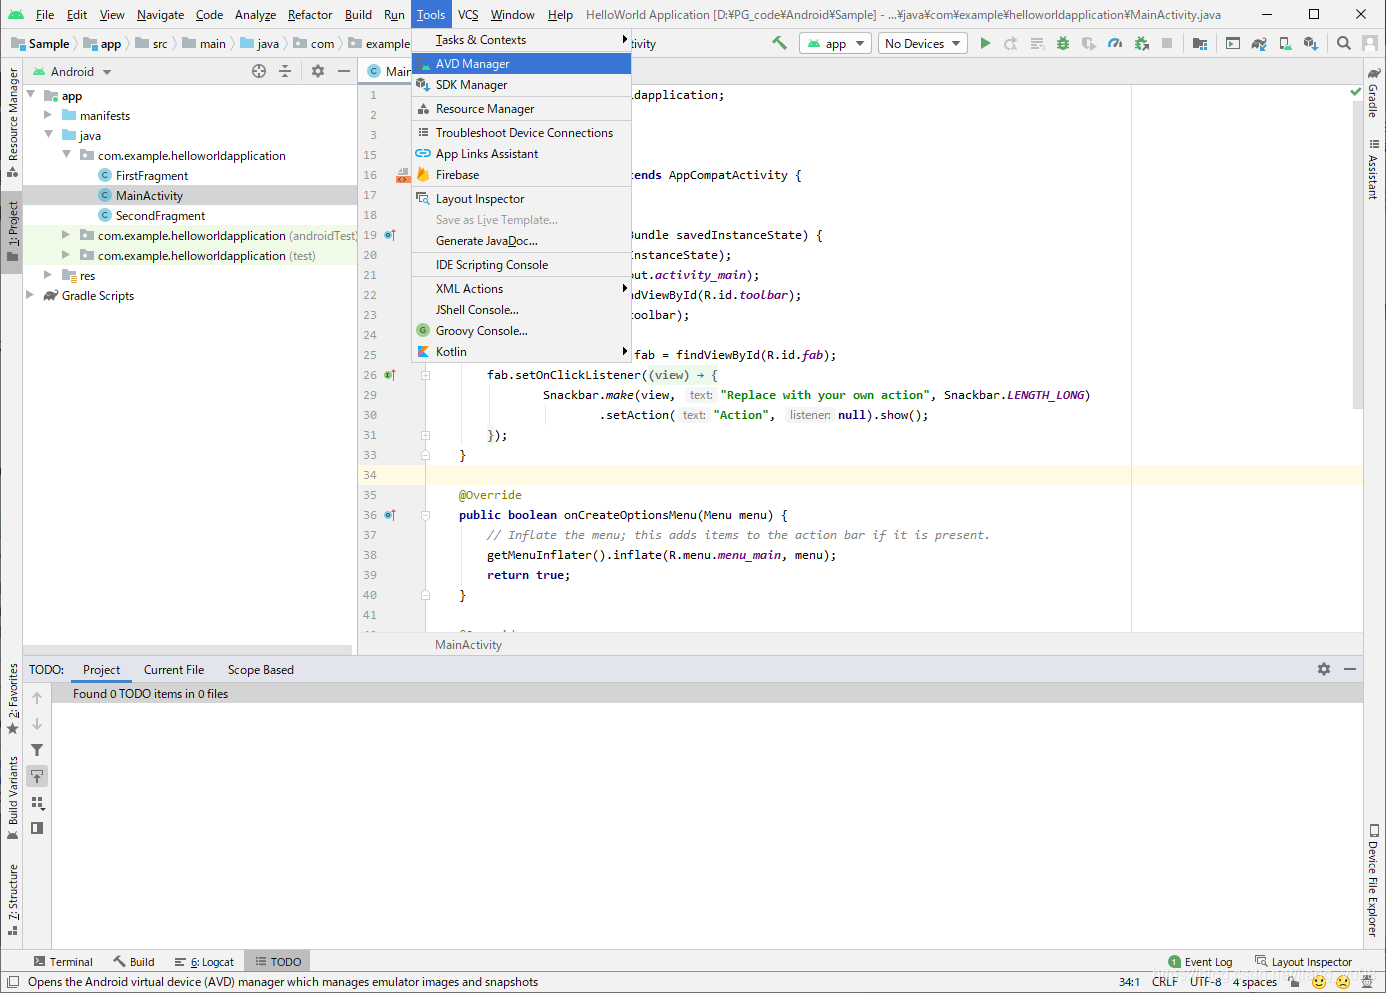Toggle Autoscroll to Source in TODO panel
The height and width of the screenshot is (993, 1386).
37,776
